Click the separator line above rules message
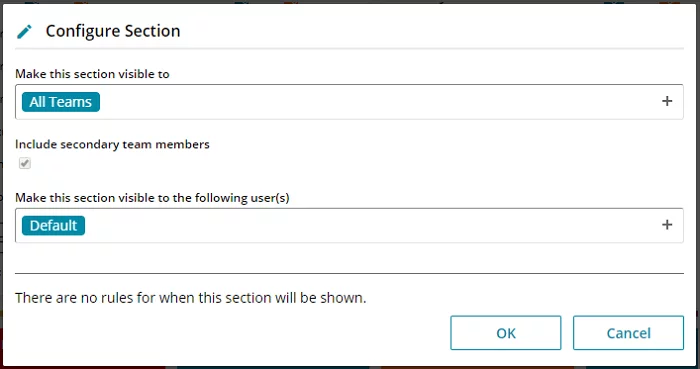 pyautogui.click(x=349, y=273)
